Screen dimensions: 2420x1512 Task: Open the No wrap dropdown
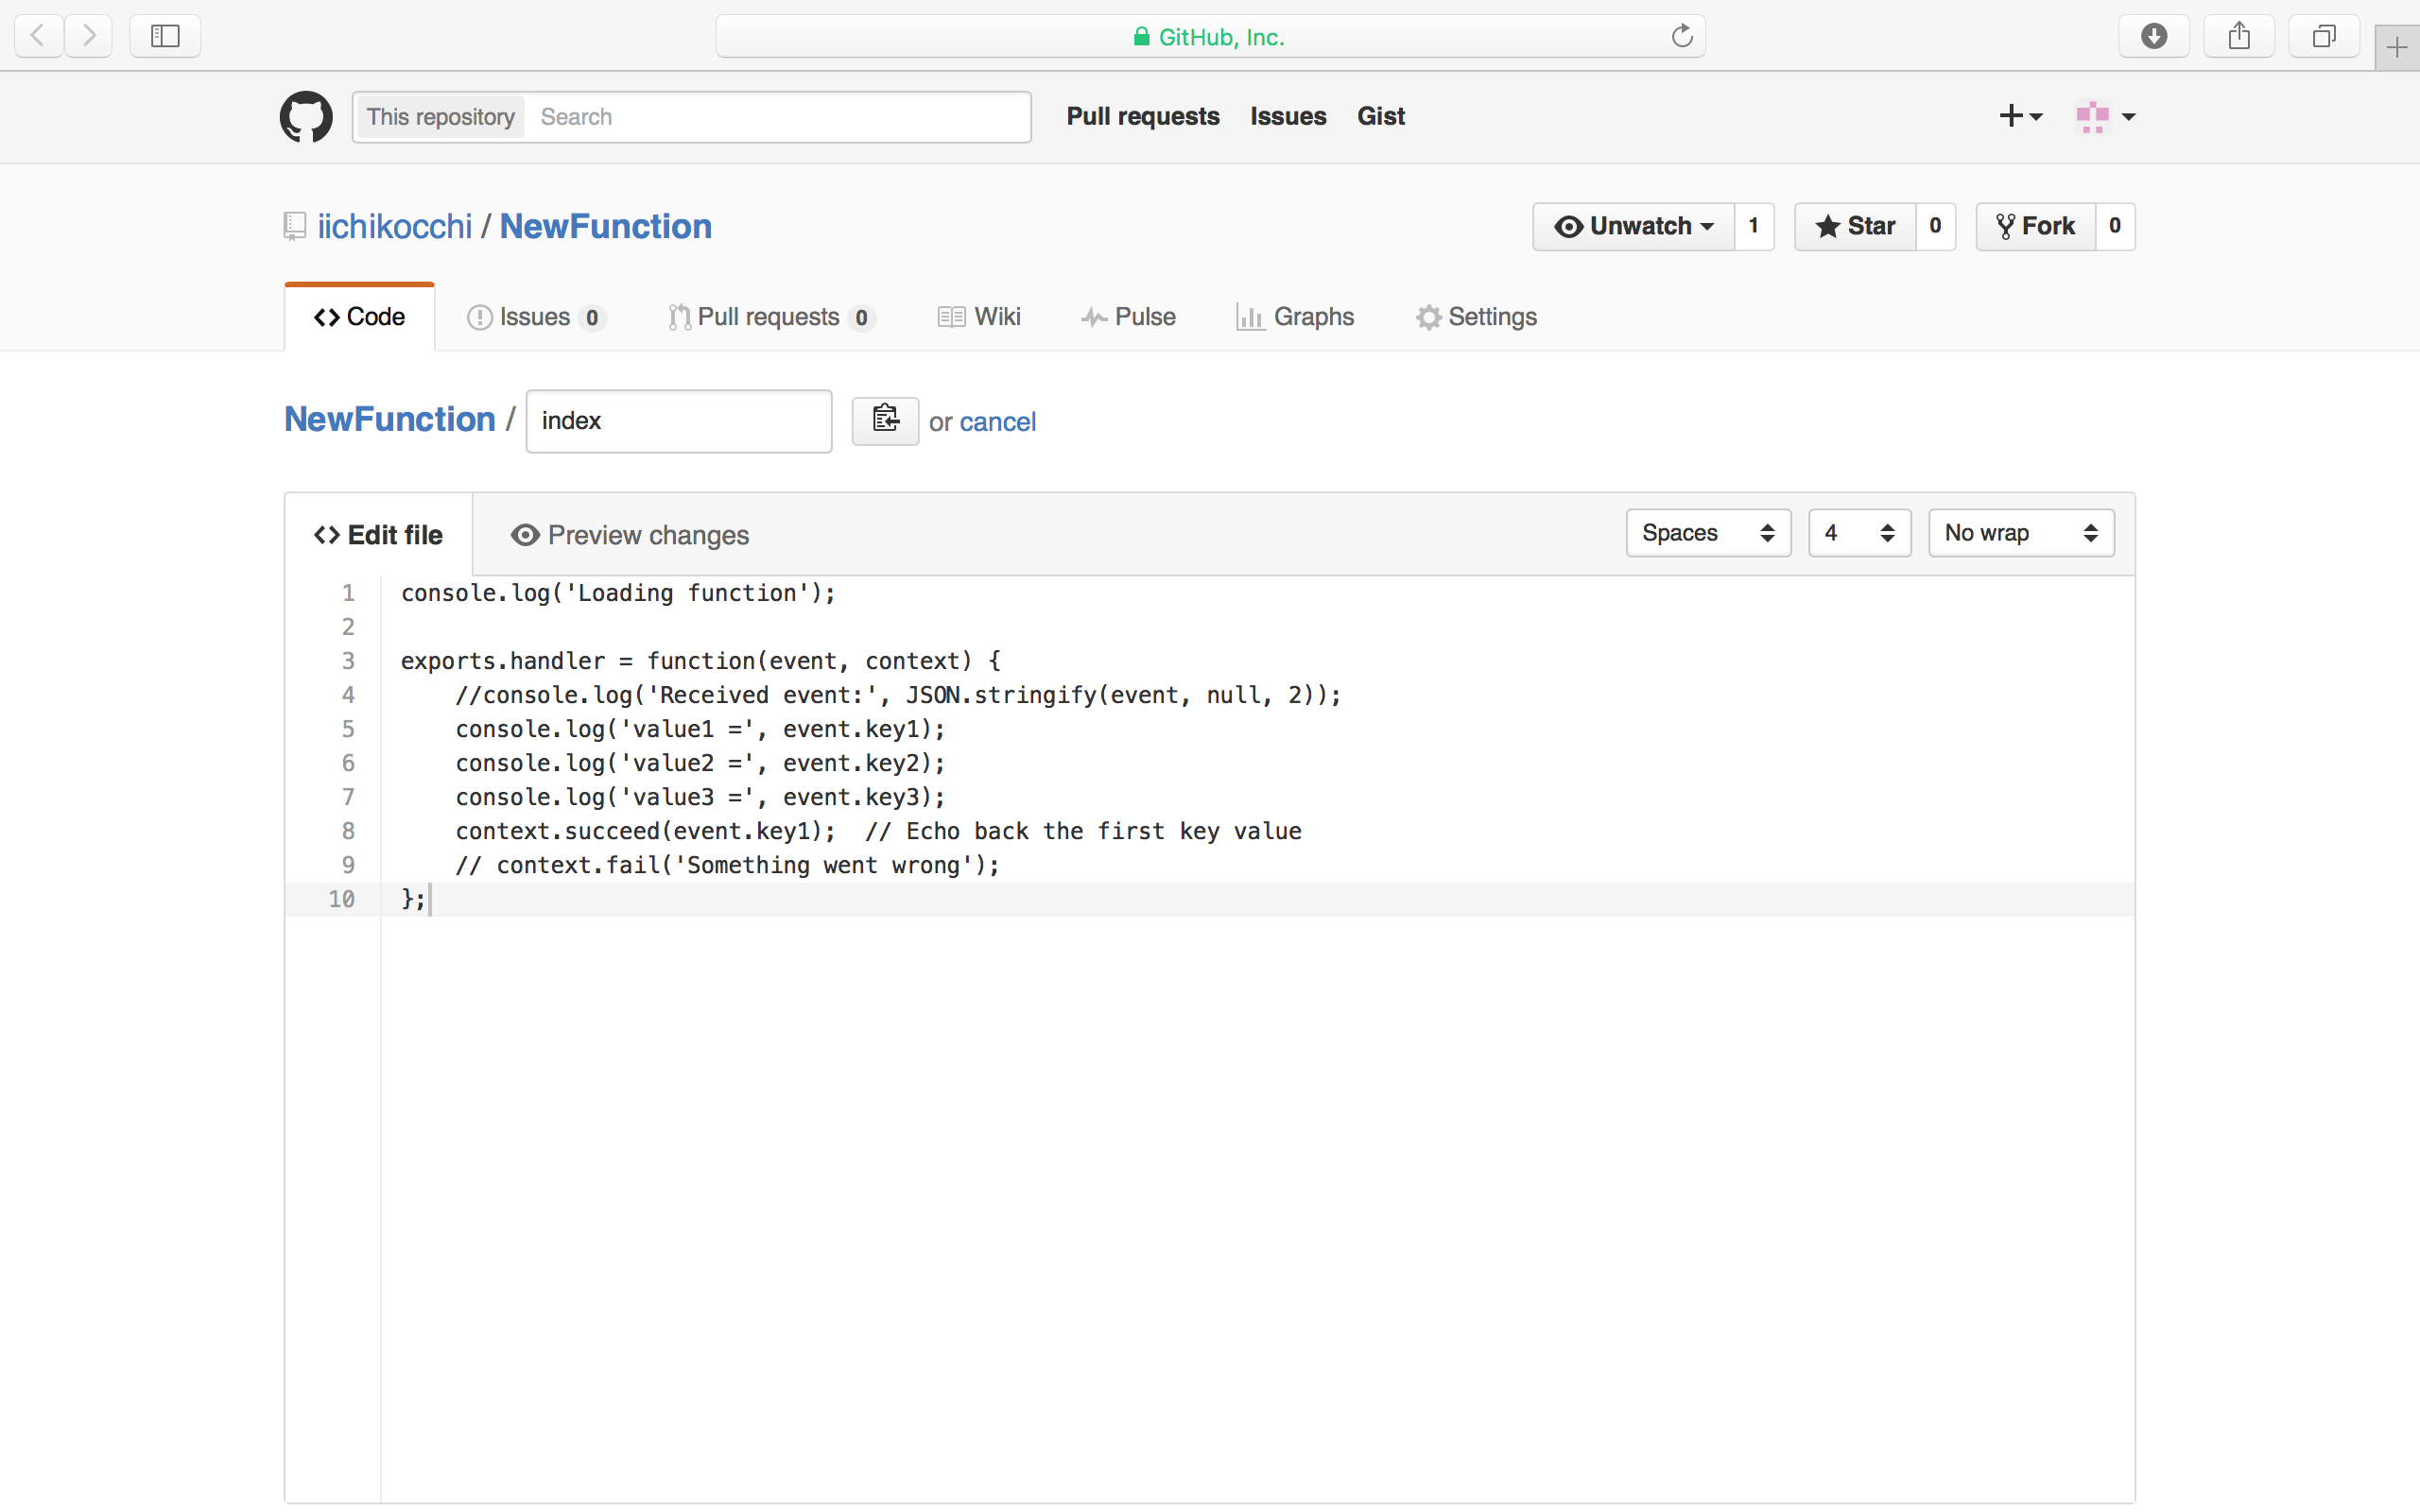pos(2020,533)
